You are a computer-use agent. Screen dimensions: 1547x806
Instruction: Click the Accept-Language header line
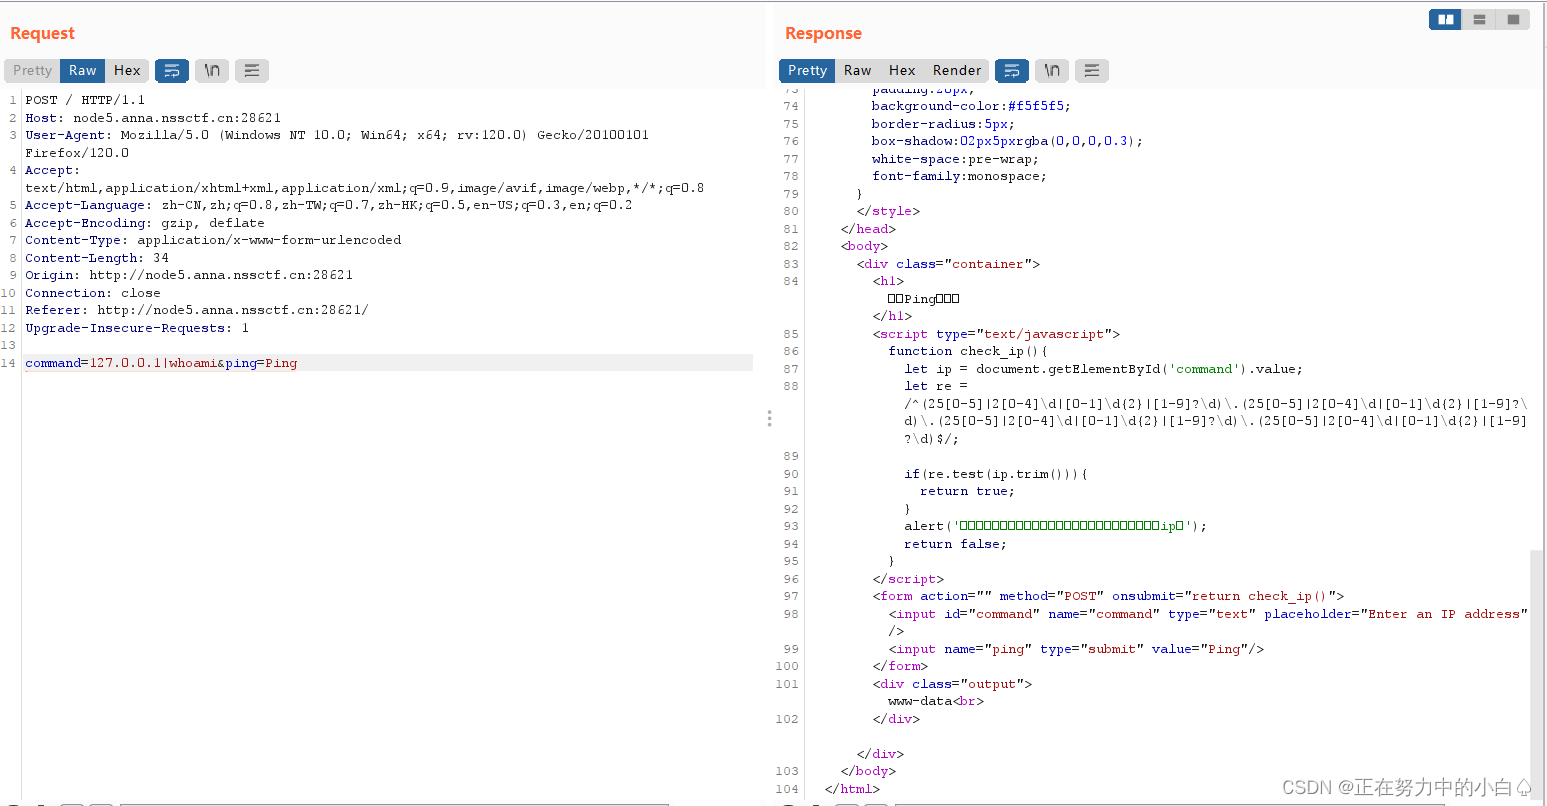(x=329, y=205)
